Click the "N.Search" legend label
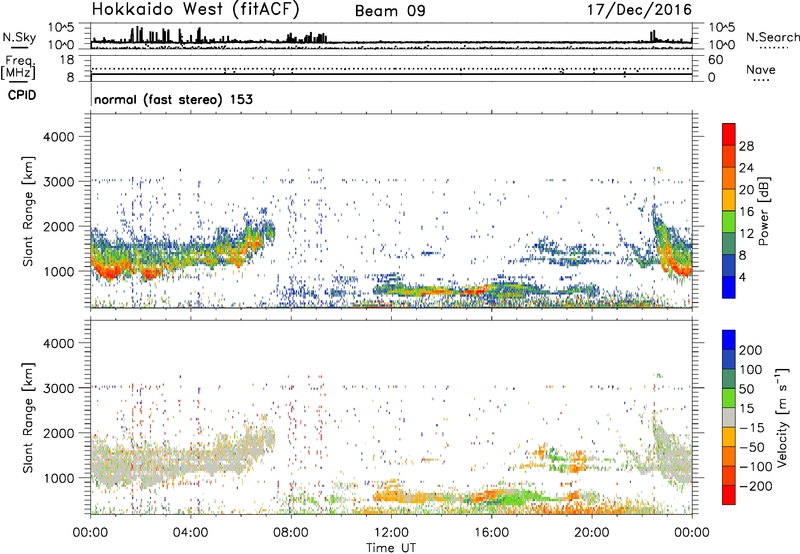 coord(772,37)
